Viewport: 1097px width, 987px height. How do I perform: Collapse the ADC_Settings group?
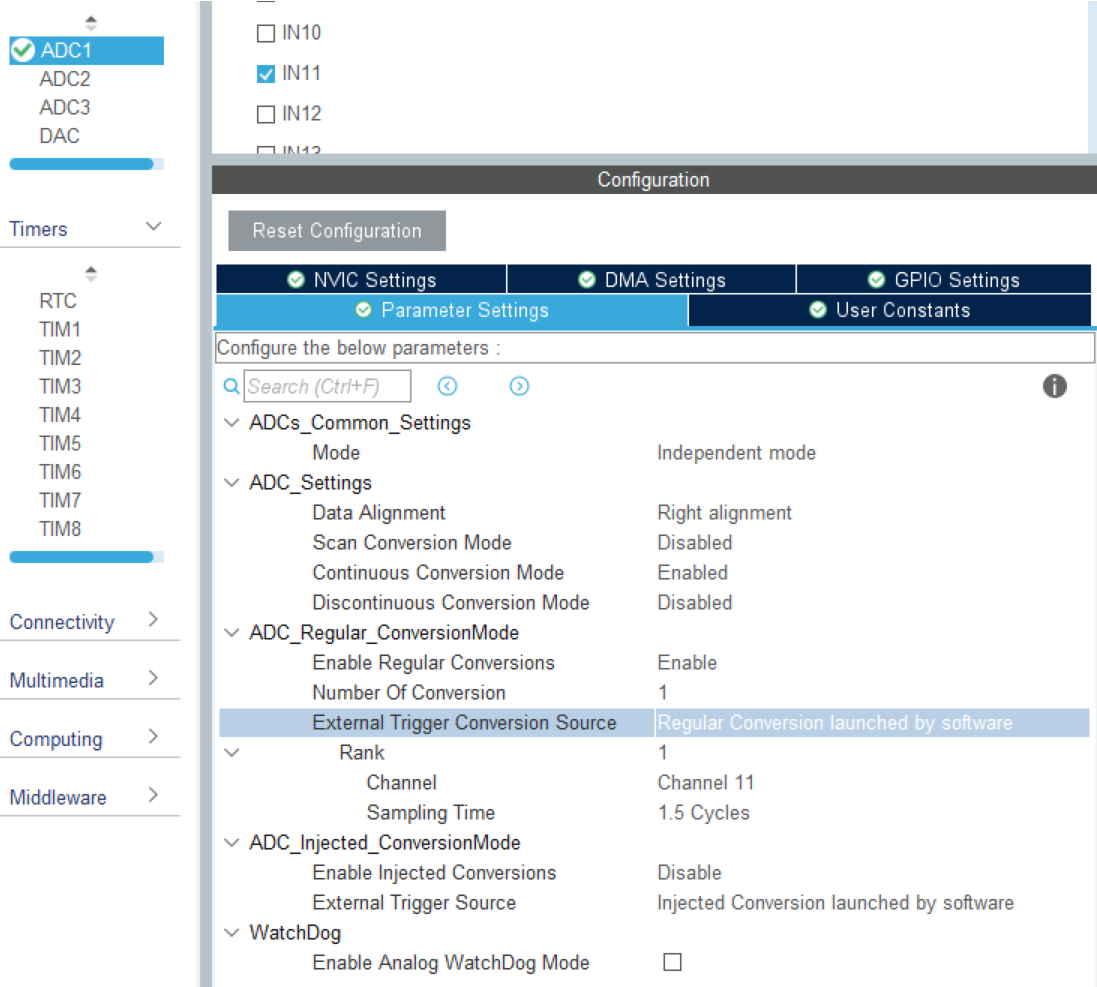232,483
